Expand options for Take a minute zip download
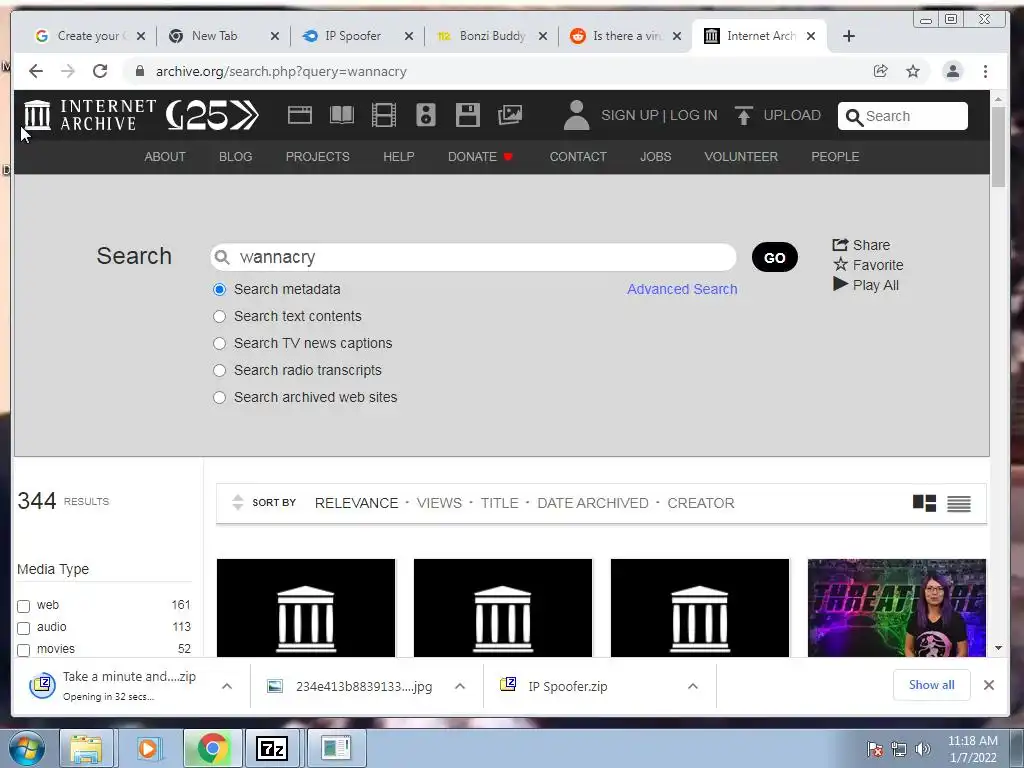Screen dimensions: 1024x768 click(227, 686)
